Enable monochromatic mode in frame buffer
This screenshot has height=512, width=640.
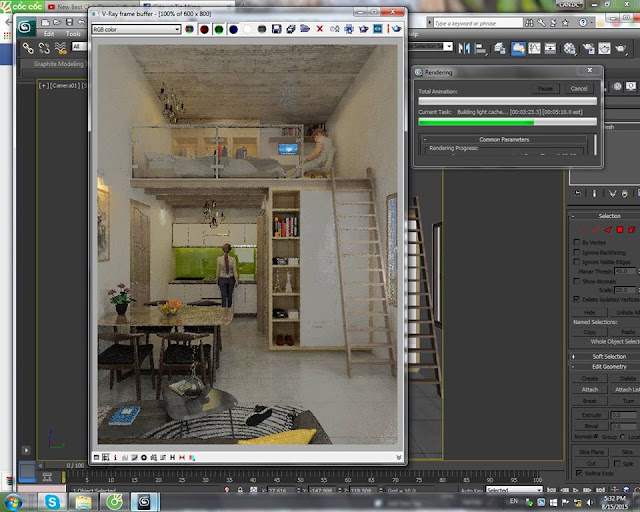(262, 29)
